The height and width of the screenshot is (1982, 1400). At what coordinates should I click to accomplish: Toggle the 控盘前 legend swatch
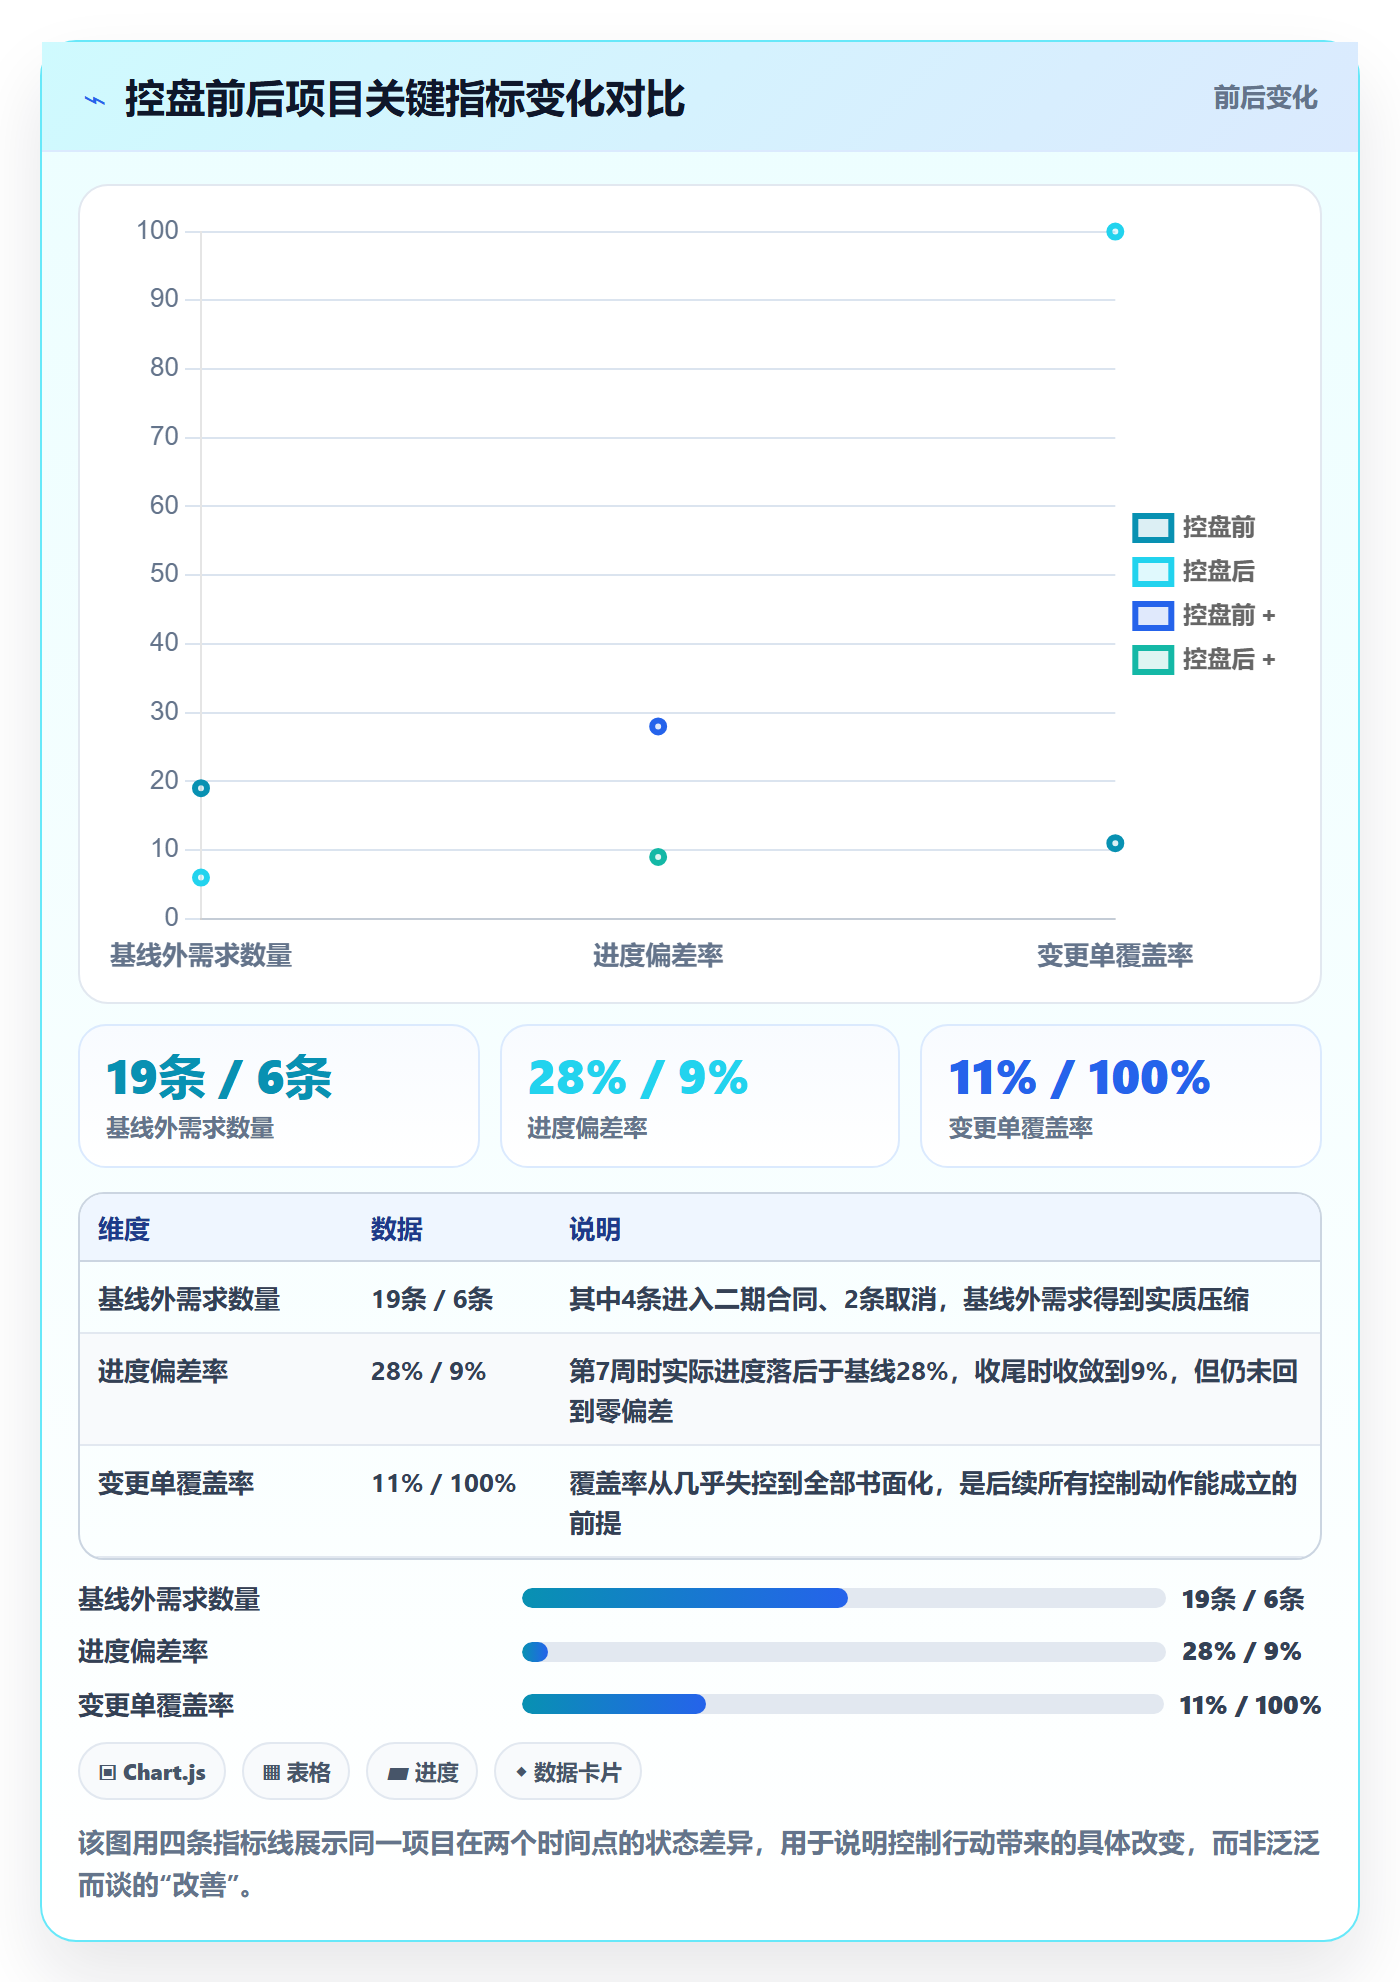coord(1152,527)
